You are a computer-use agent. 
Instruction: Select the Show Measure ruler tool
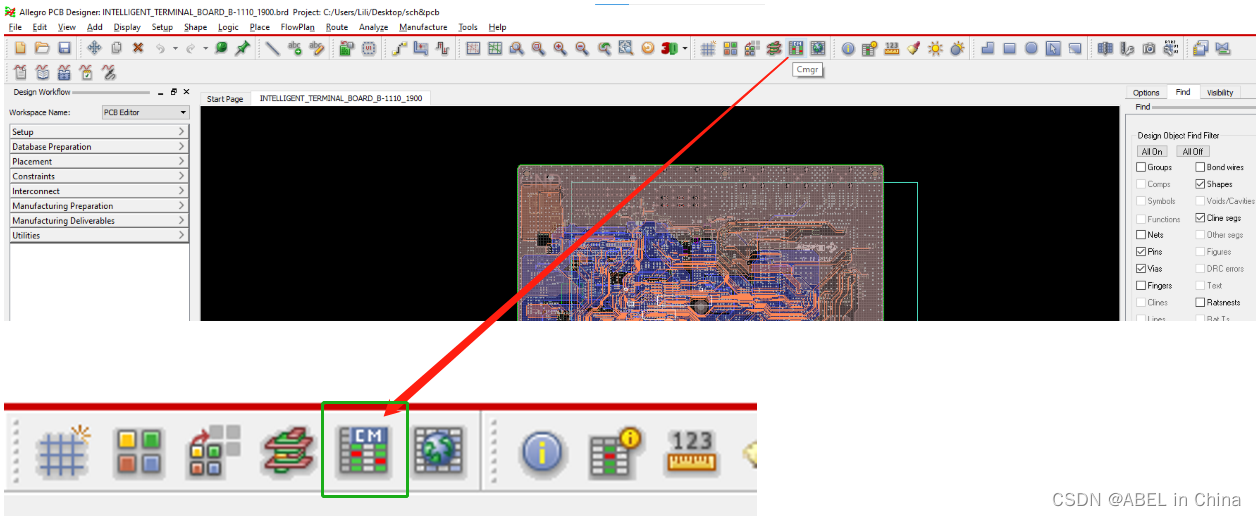pyautogui.click(x=891, y=48)
